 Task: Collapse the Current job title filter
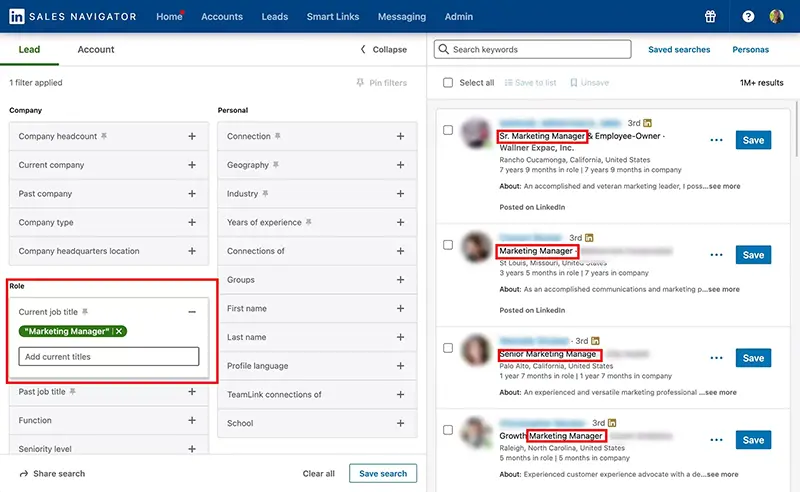click(192, 312)
